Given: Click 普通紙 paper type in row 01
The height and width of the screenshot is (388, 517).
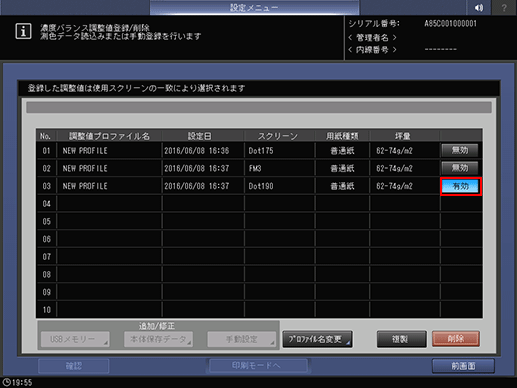Looking at the screenshot, I should coord(342,151).
